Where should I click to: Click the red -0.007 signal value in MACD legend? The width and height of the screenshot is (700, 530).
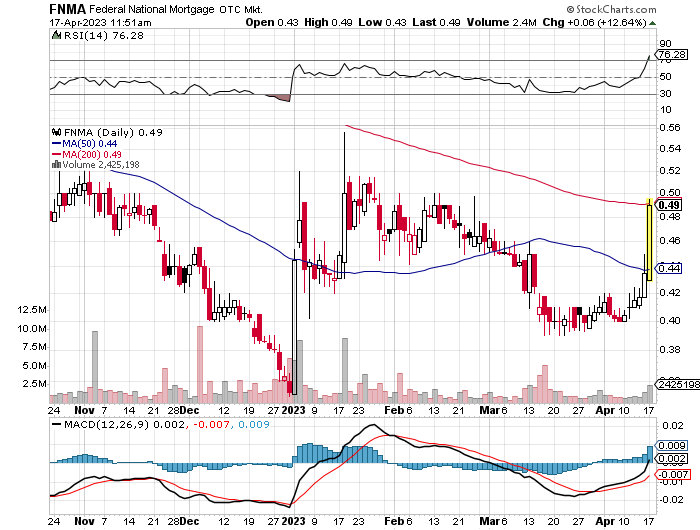coord(210,424)
